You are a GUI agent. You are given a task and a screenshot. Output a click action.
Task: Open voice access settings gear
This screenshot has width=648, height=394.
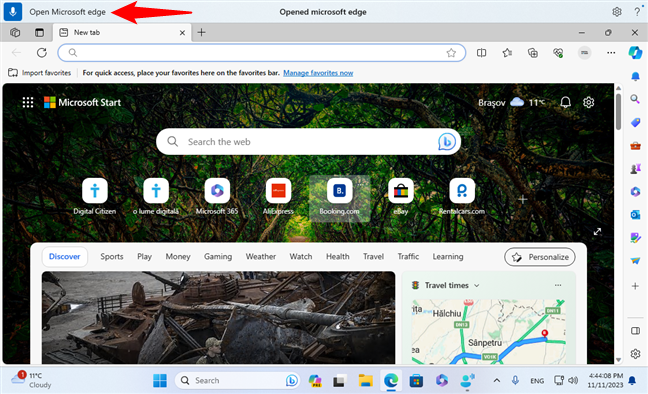click(617, 12)
